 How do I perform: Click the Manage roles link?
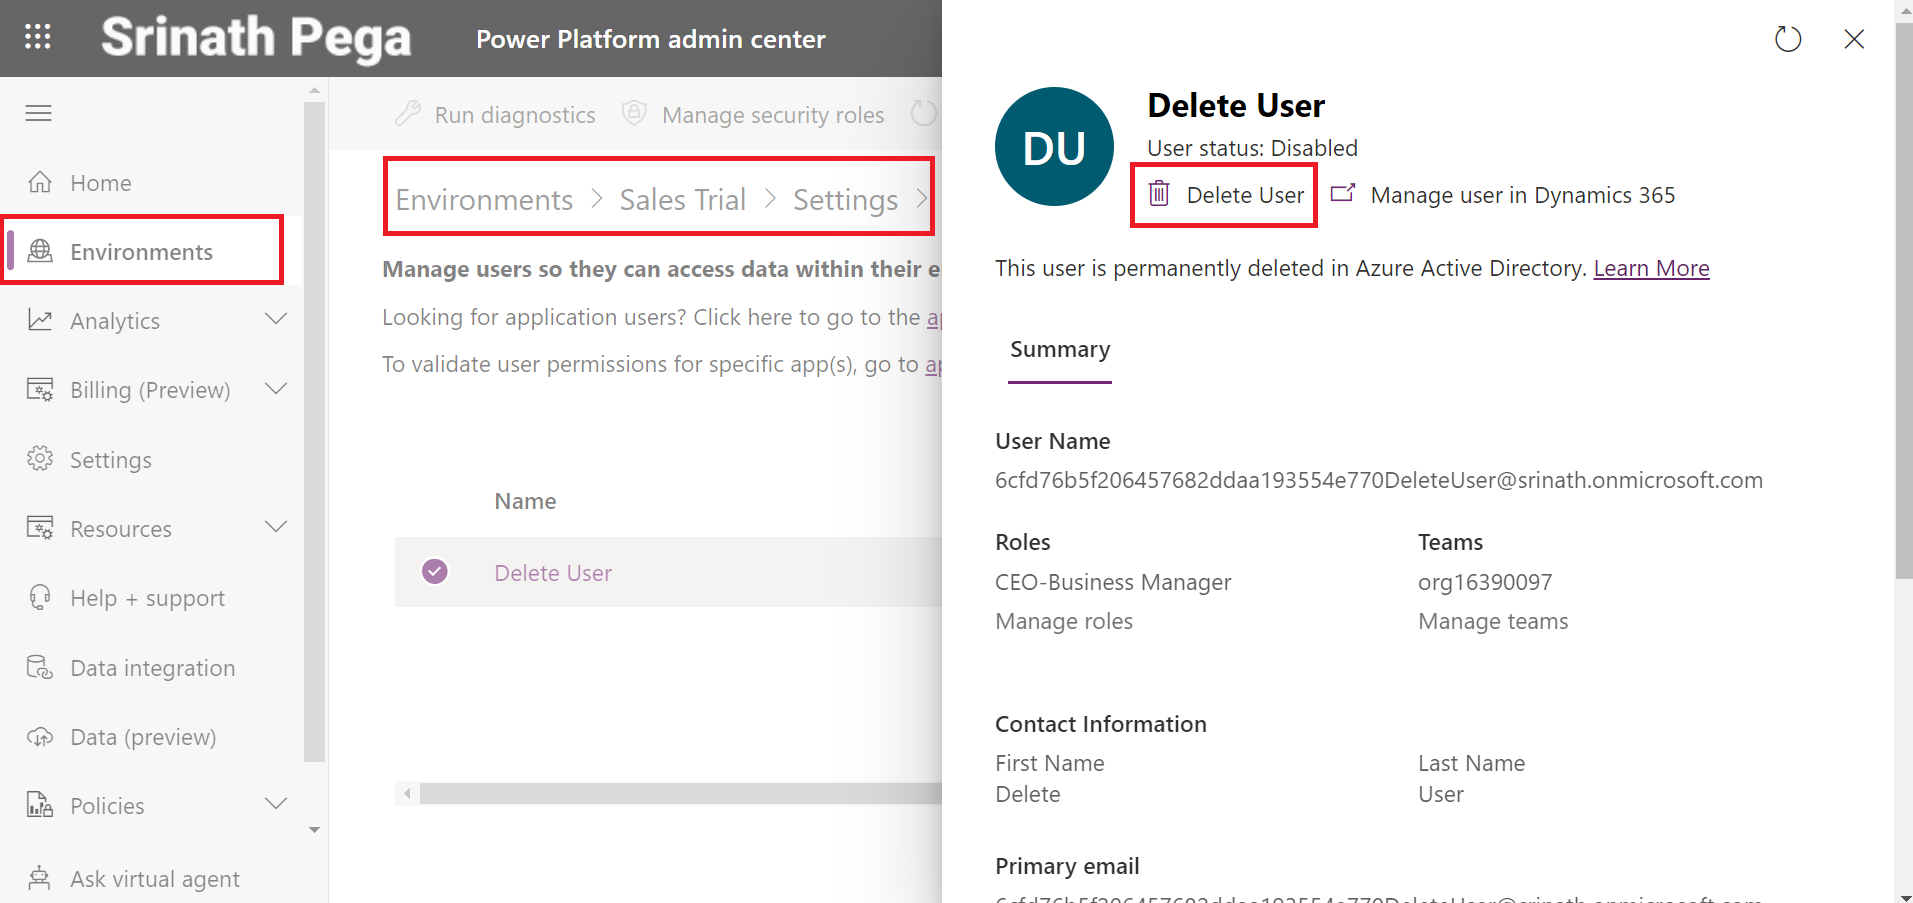click(1063, 621)
